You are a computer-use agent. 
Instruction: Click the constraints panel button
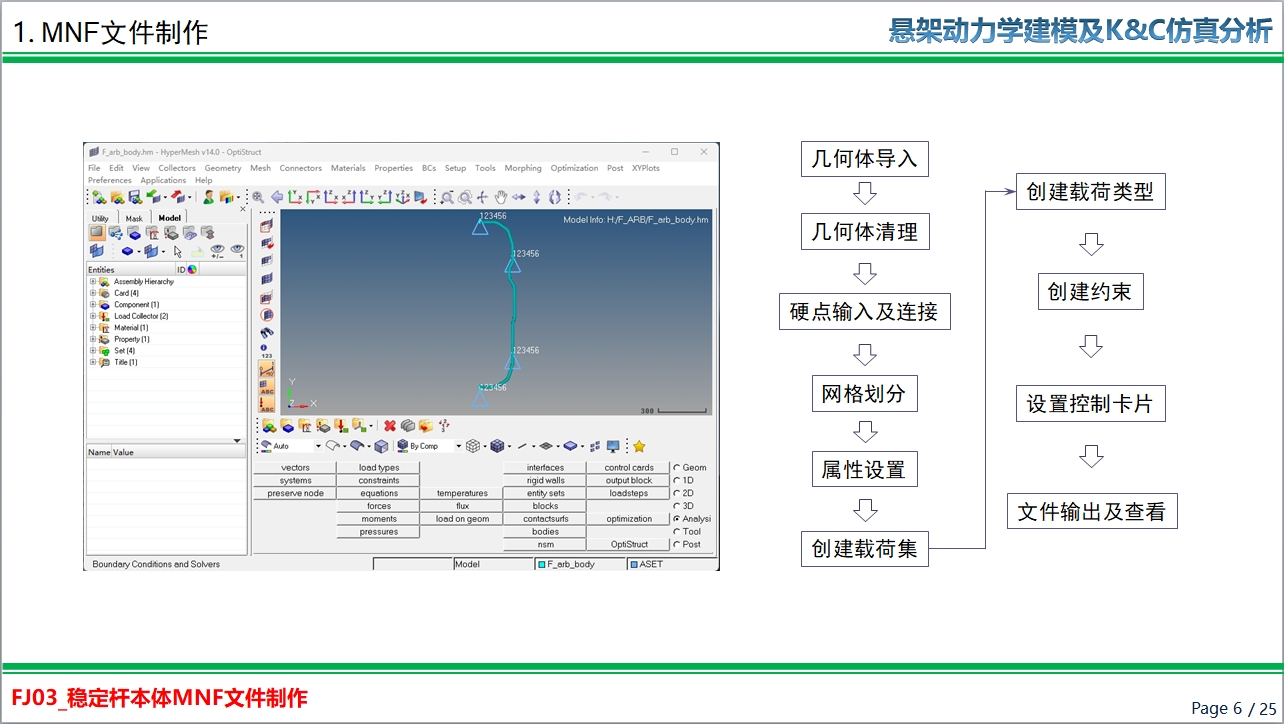(x=379, y=480)
